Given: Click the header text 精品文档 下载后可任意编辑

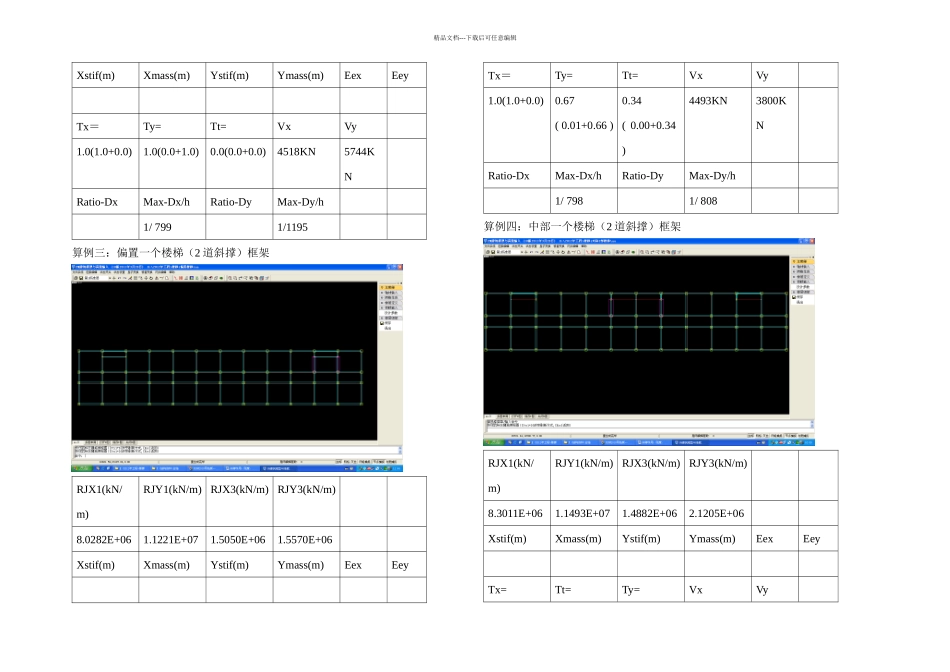Looking at the screenshot, I should coord(475,38).
